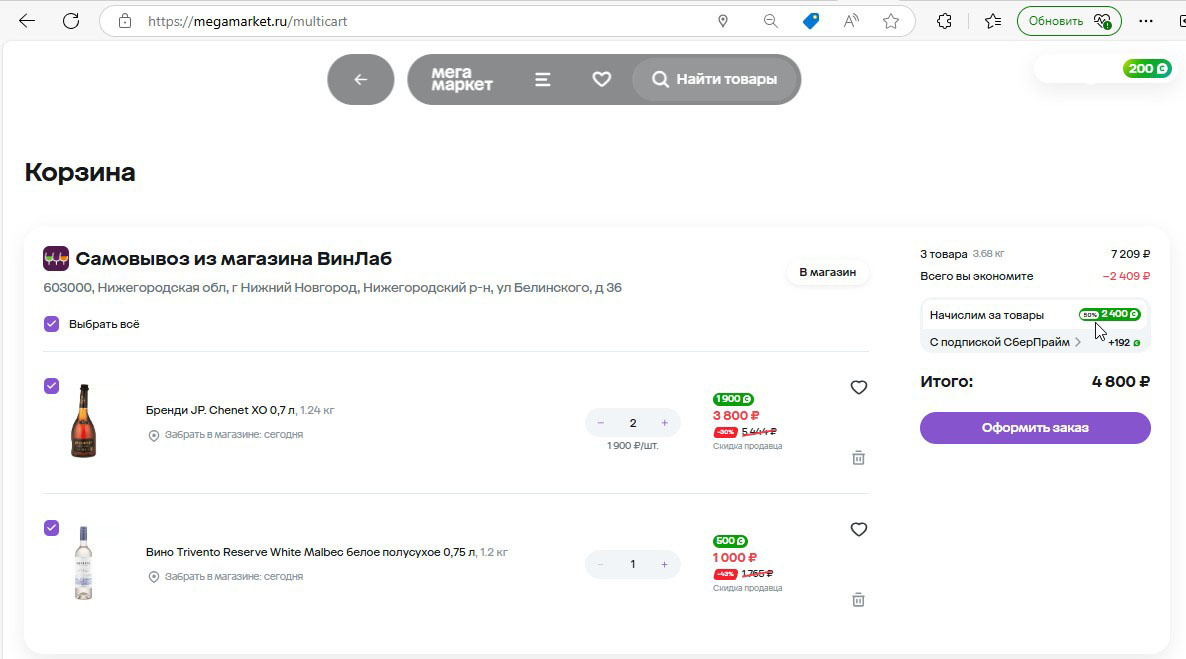The height and width of the screenshot is (659, 1186).
Task: Open favorites heart in site header
Action: click(601, 79)
